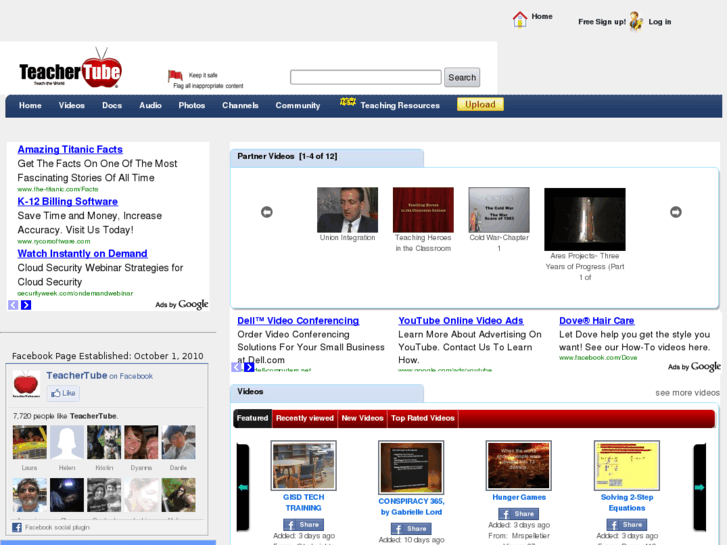Open the Audio menu item

tap(150, 105)
